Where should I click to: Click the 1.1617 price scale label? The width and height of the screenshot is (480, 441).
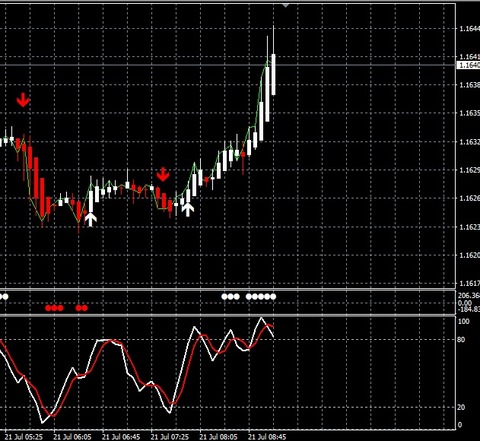point(470,284)
